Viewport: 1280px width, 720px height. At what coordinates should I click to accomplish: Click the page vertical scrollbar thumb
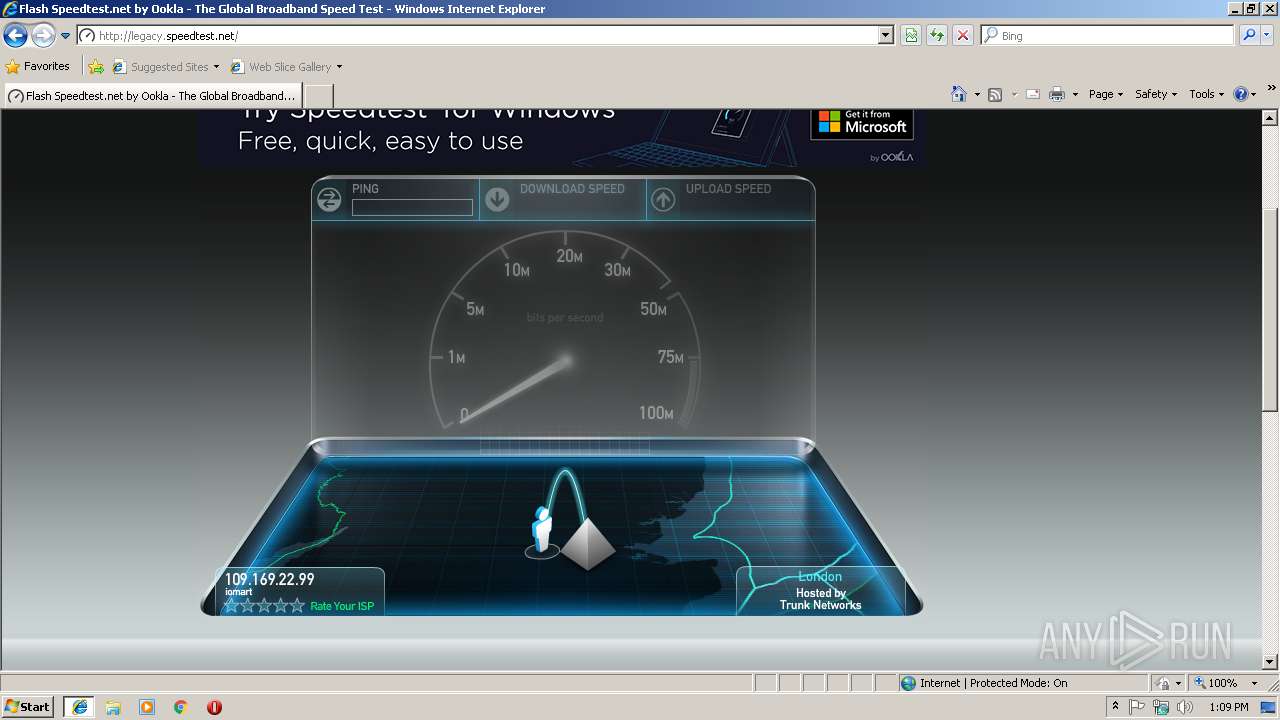click(x=1270, y=309)
